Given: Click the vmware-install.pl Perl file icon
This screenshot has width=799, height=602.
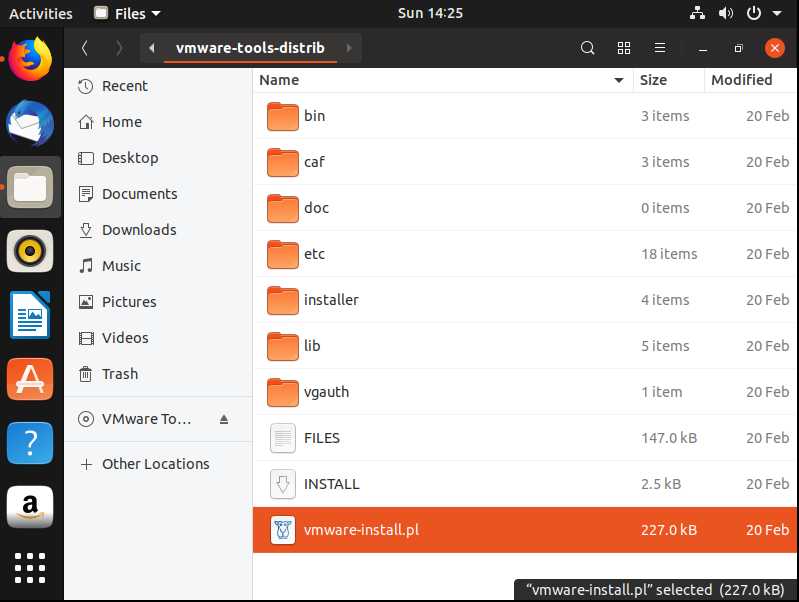Looking at the screenshot, I should [282, 530].
